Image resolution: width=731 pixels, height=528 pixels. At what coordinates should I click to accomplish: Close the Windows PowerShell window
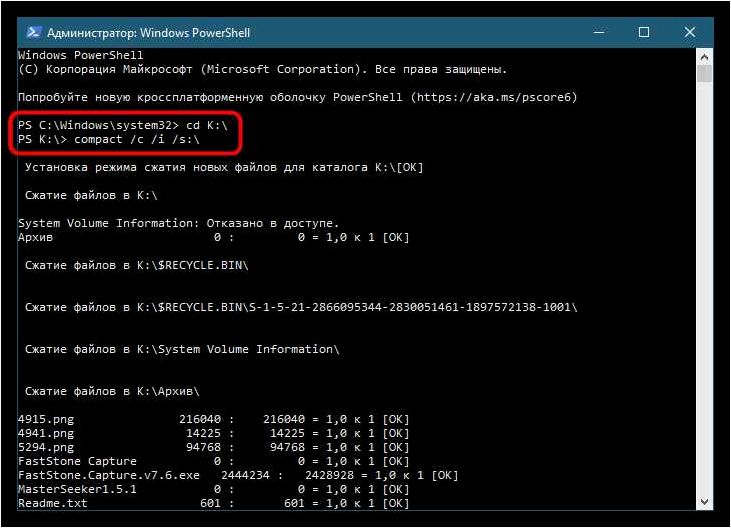tap(690, 33)
